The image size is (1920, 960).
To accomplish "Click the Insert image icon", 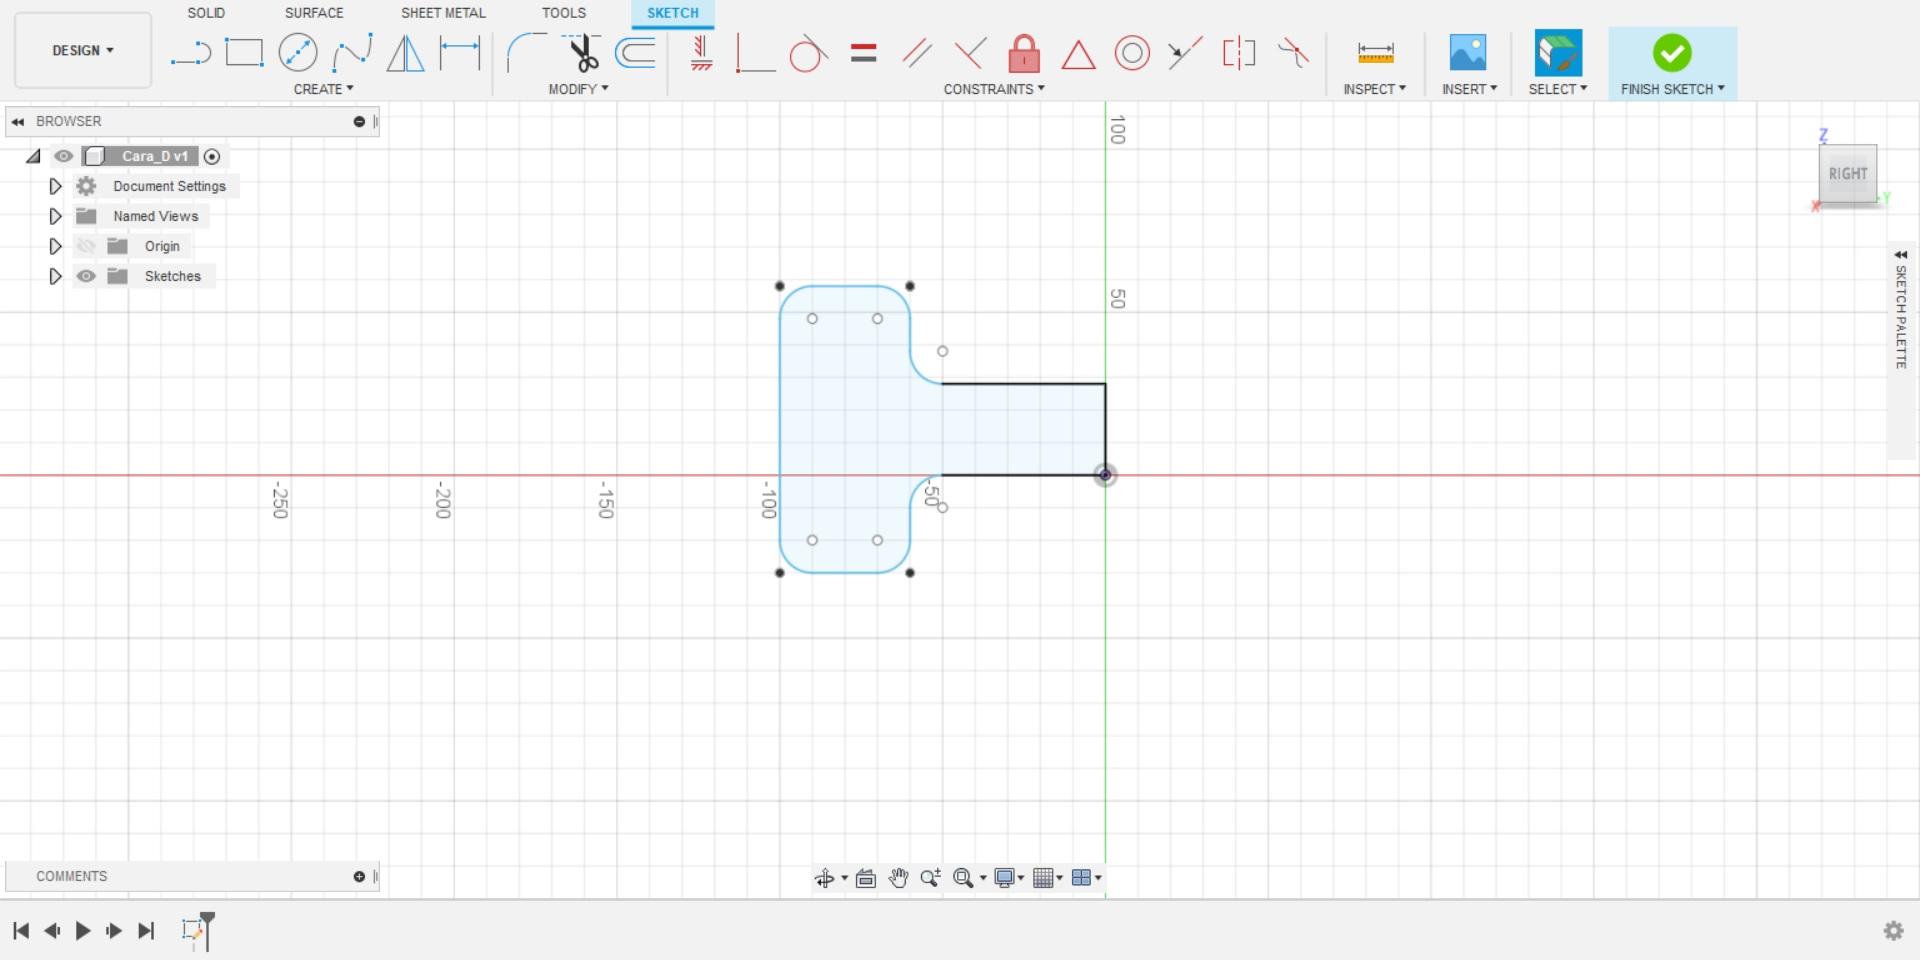I will pos(1468,53).
